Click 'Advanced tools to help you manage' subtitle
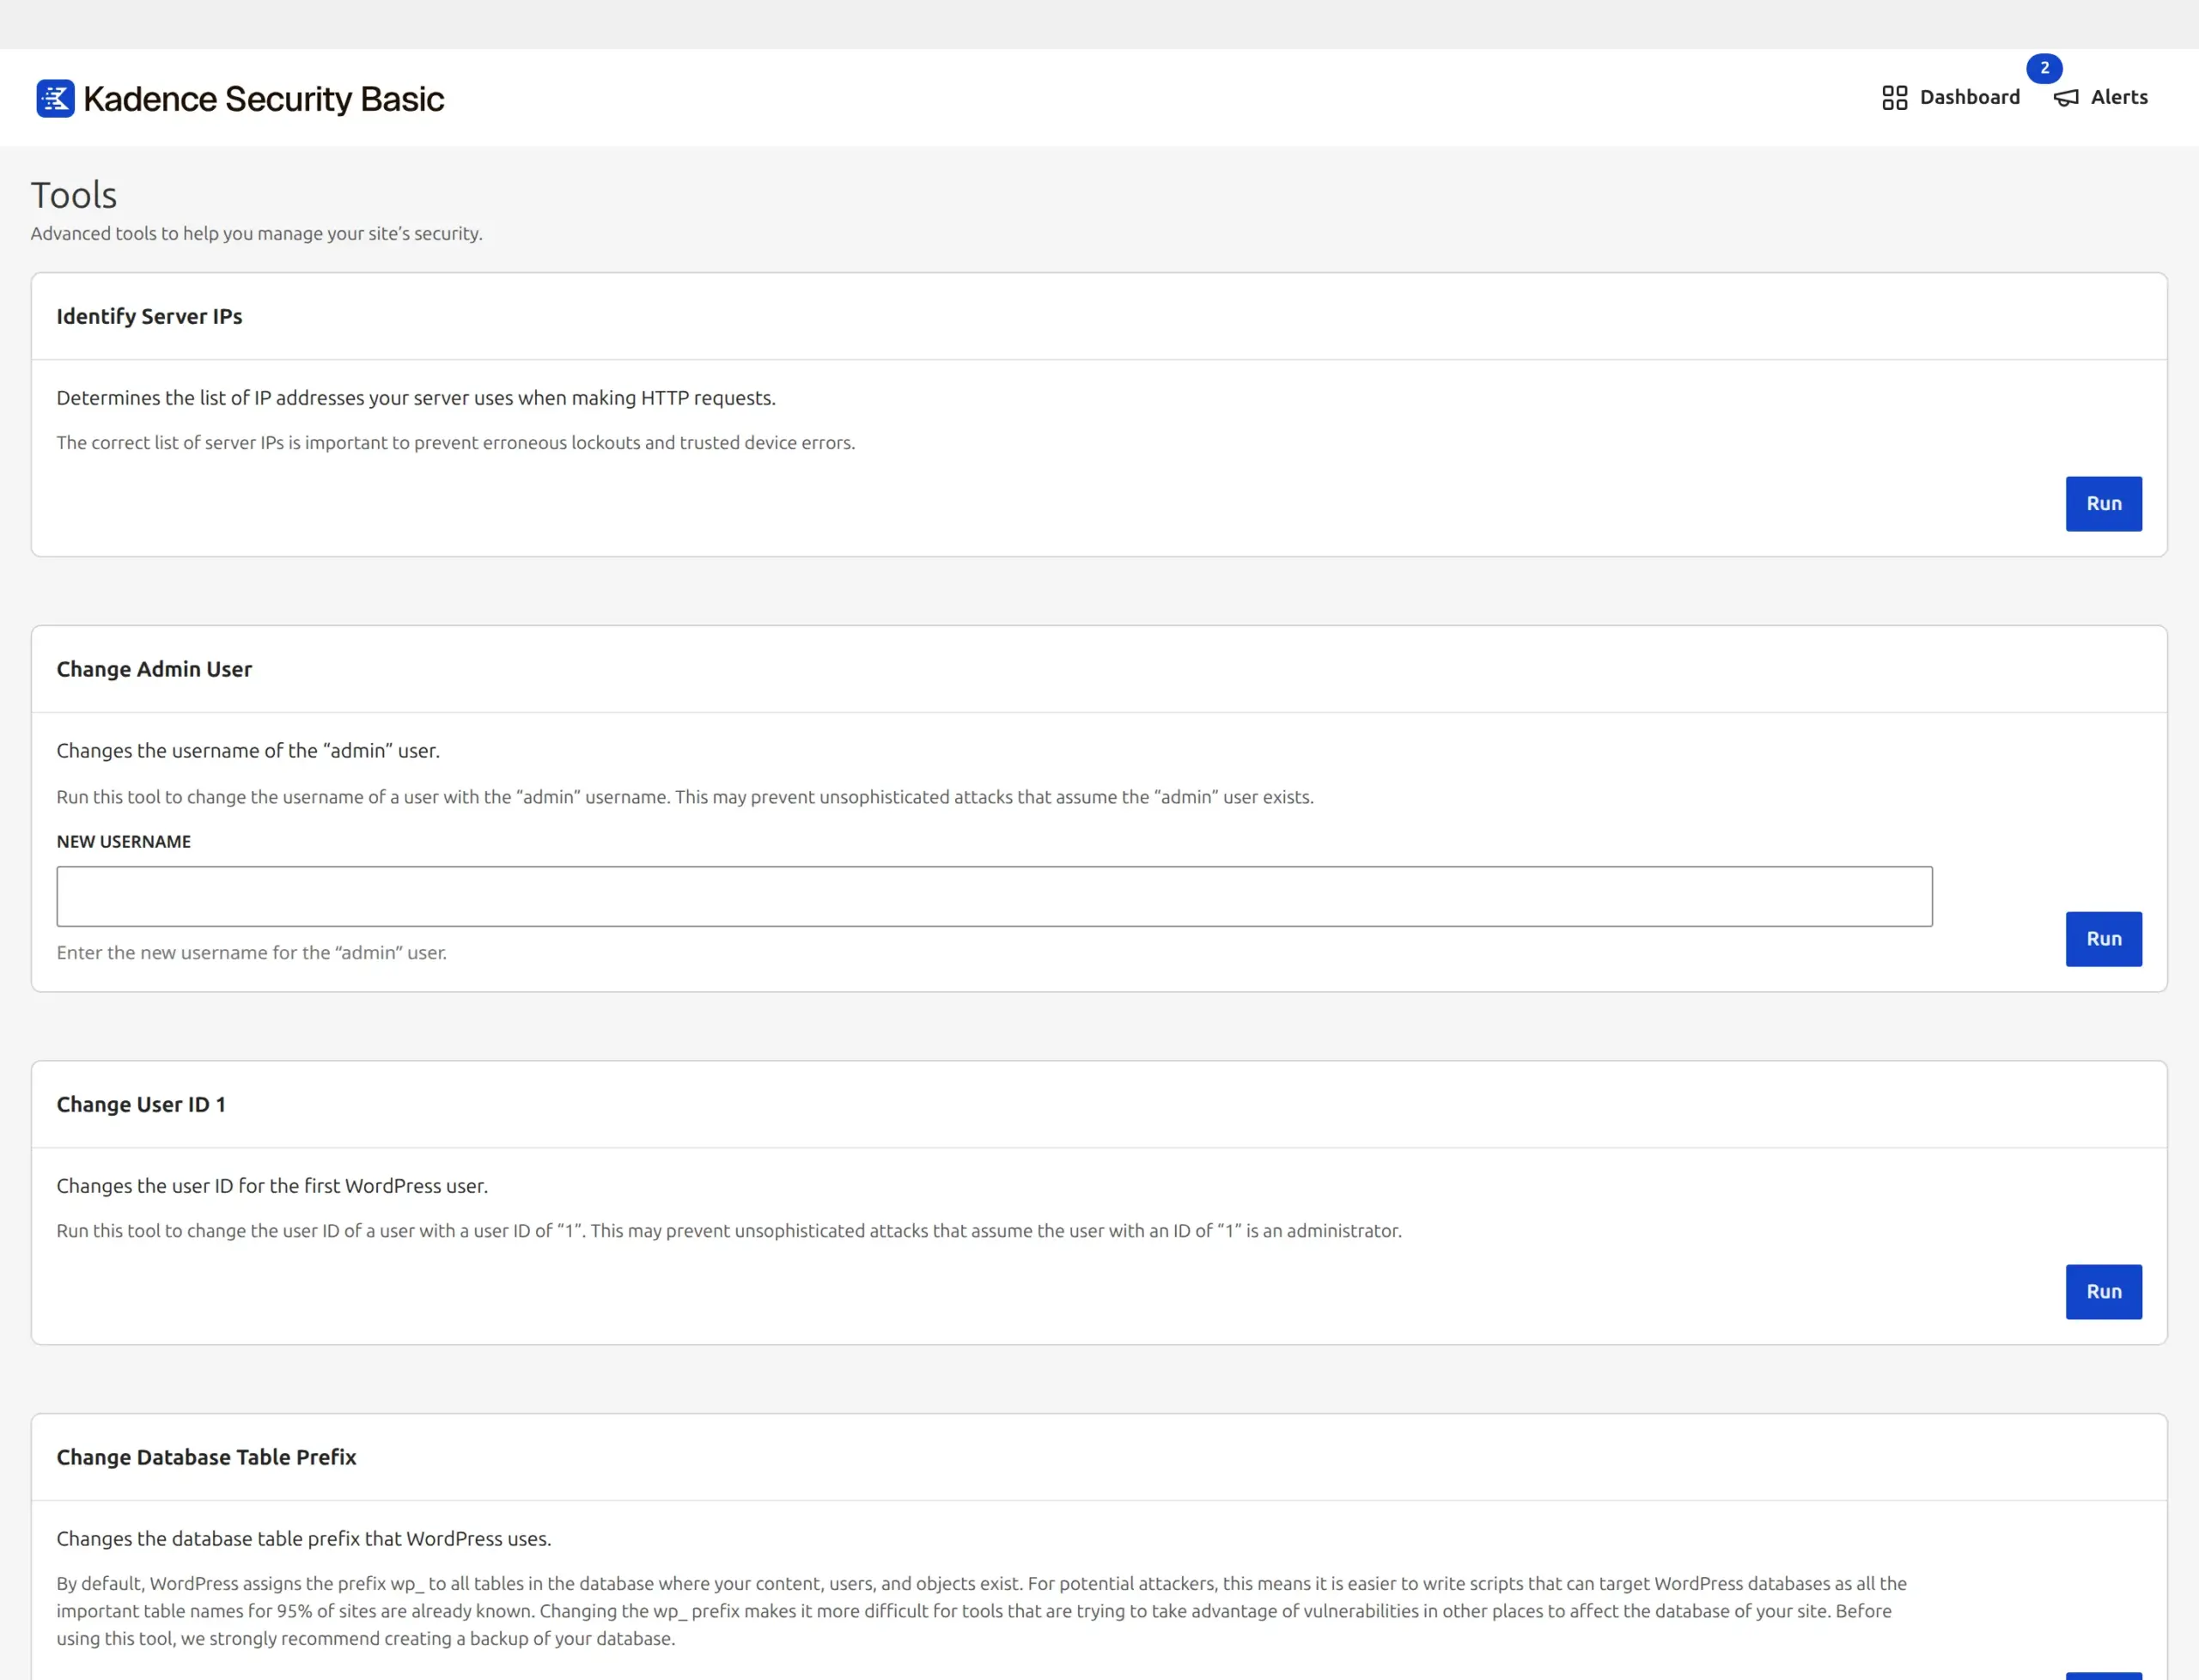 tap(257, 233)
